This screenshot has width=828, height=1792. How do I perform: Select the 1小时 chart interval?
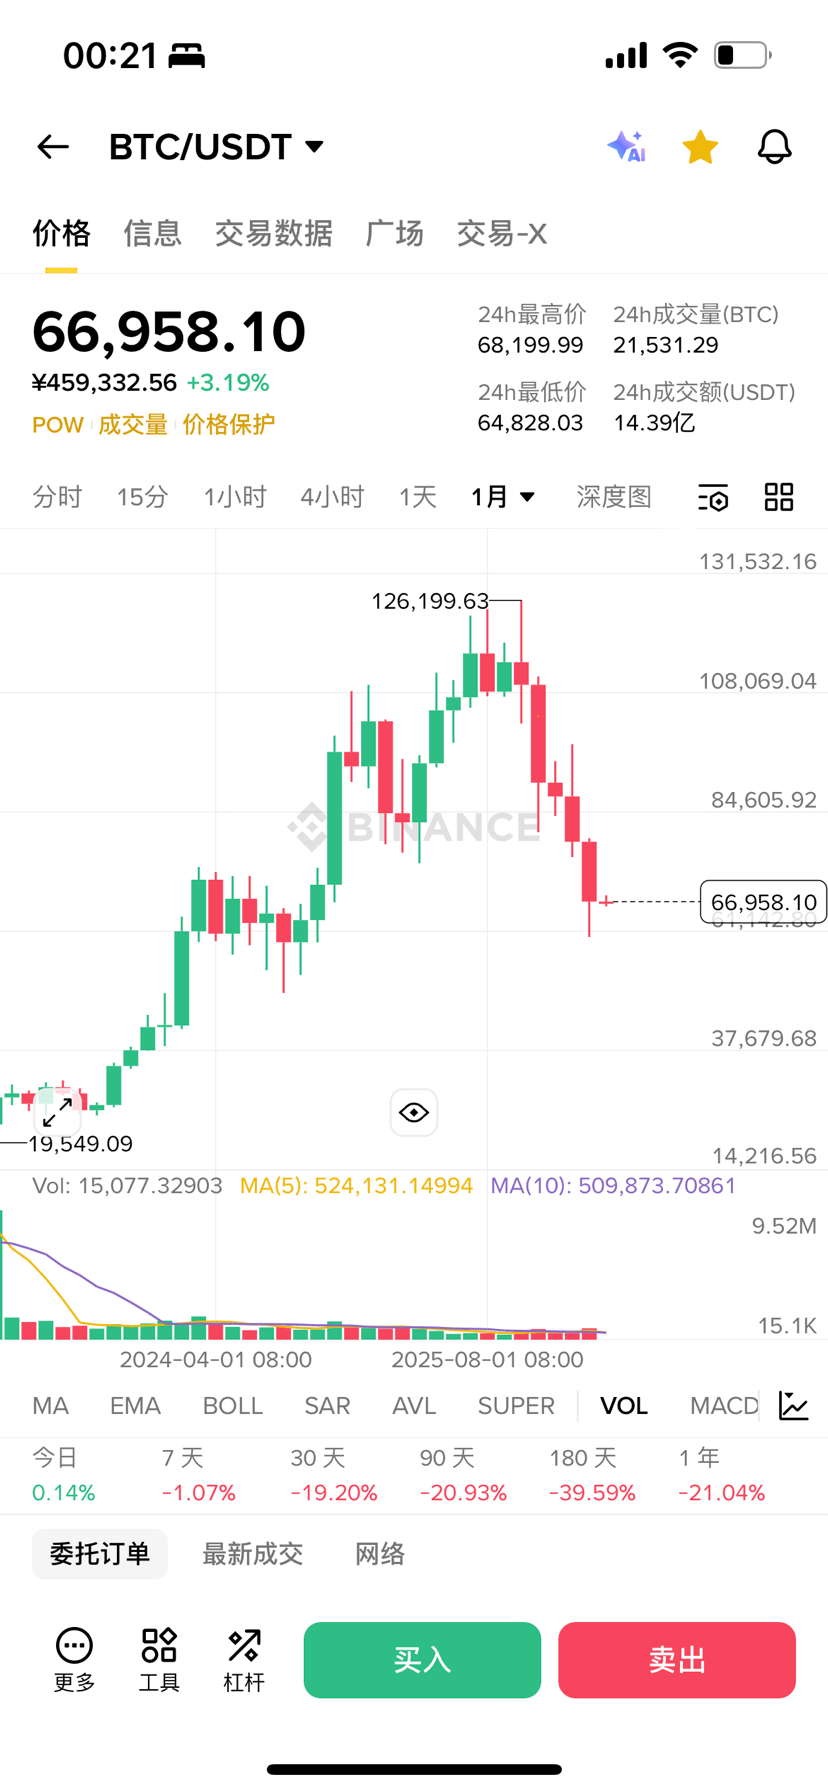coord(235,497)
